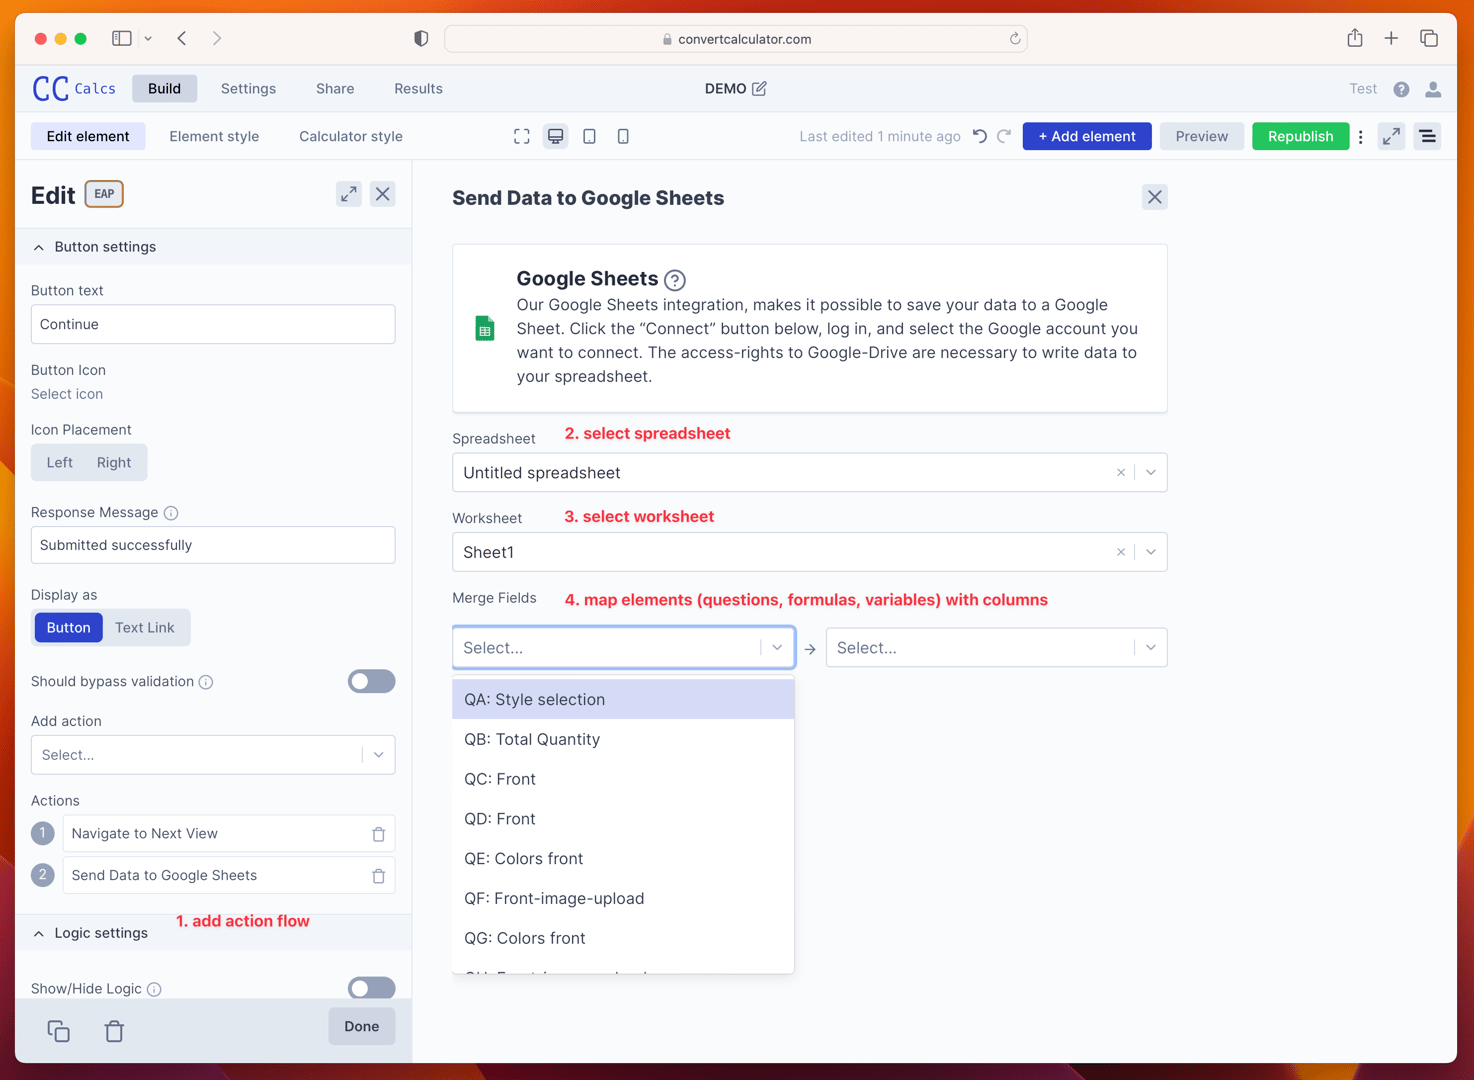Clear the Sheet1 worksheet selection

coord(1121,552)
